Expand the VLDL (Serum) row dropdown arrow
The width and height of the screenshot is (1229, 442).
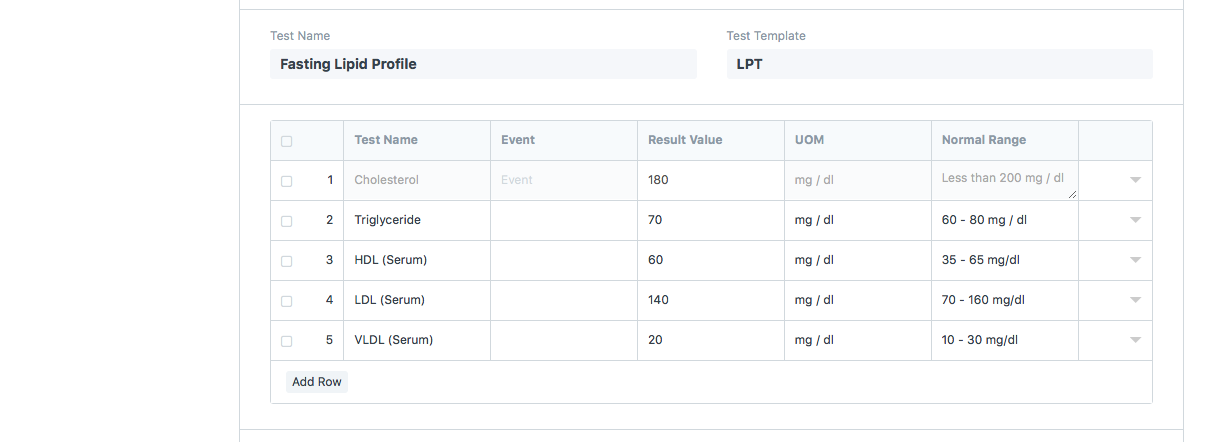click(x=1135, y=340)
